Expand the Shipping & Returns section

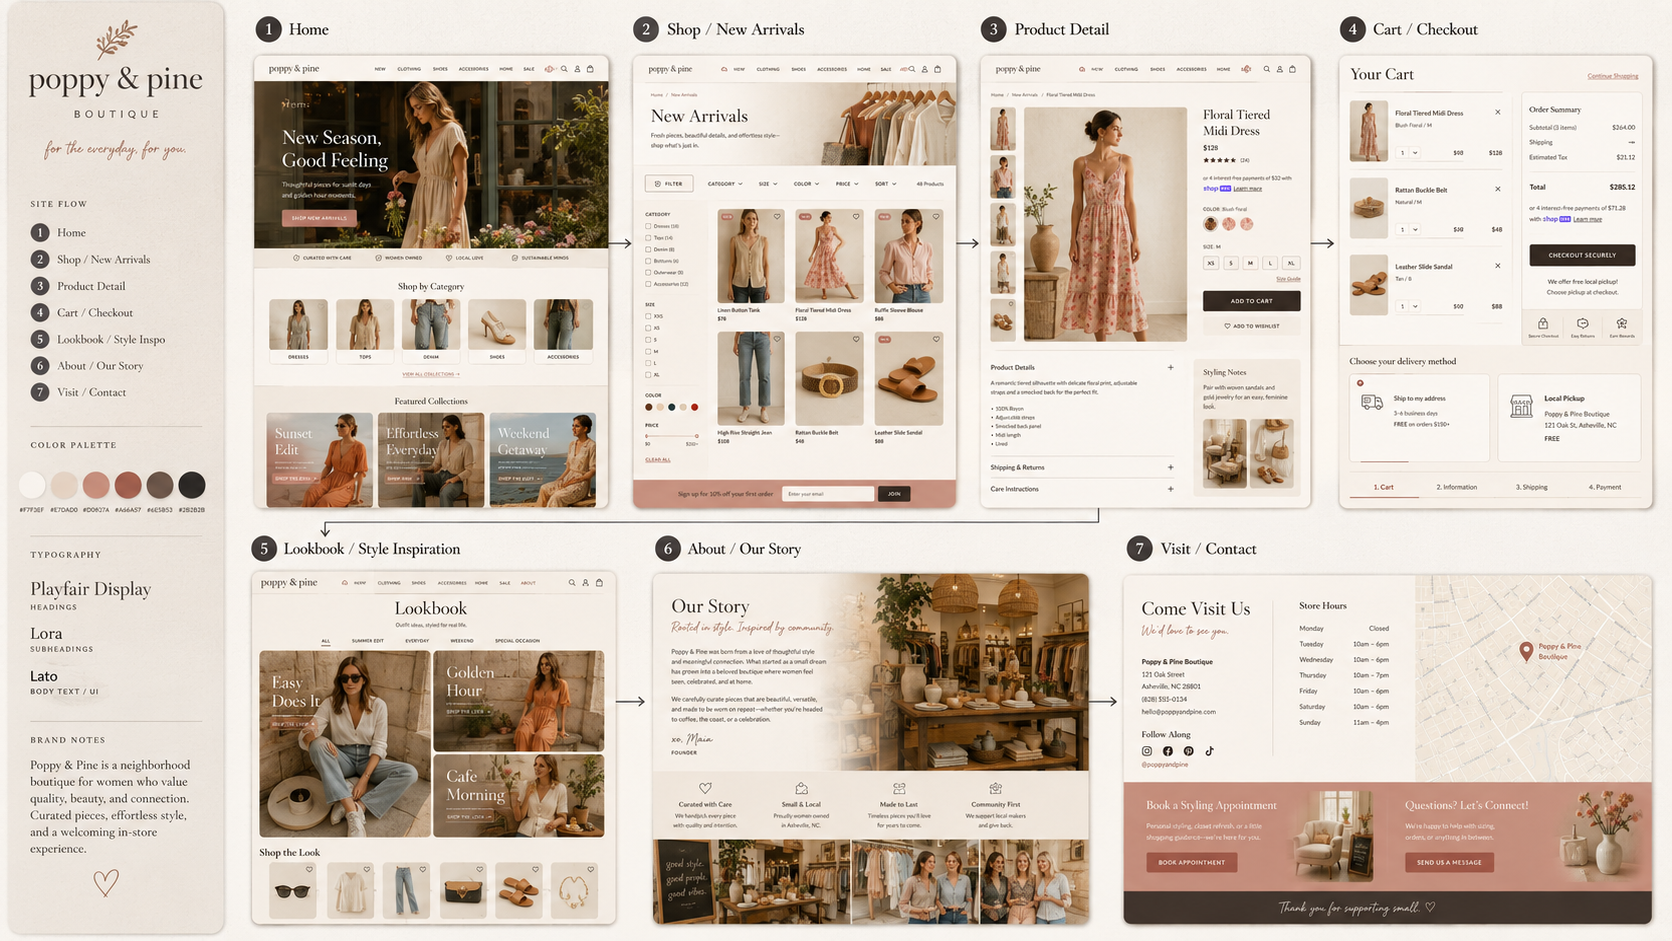point(1170,467)
